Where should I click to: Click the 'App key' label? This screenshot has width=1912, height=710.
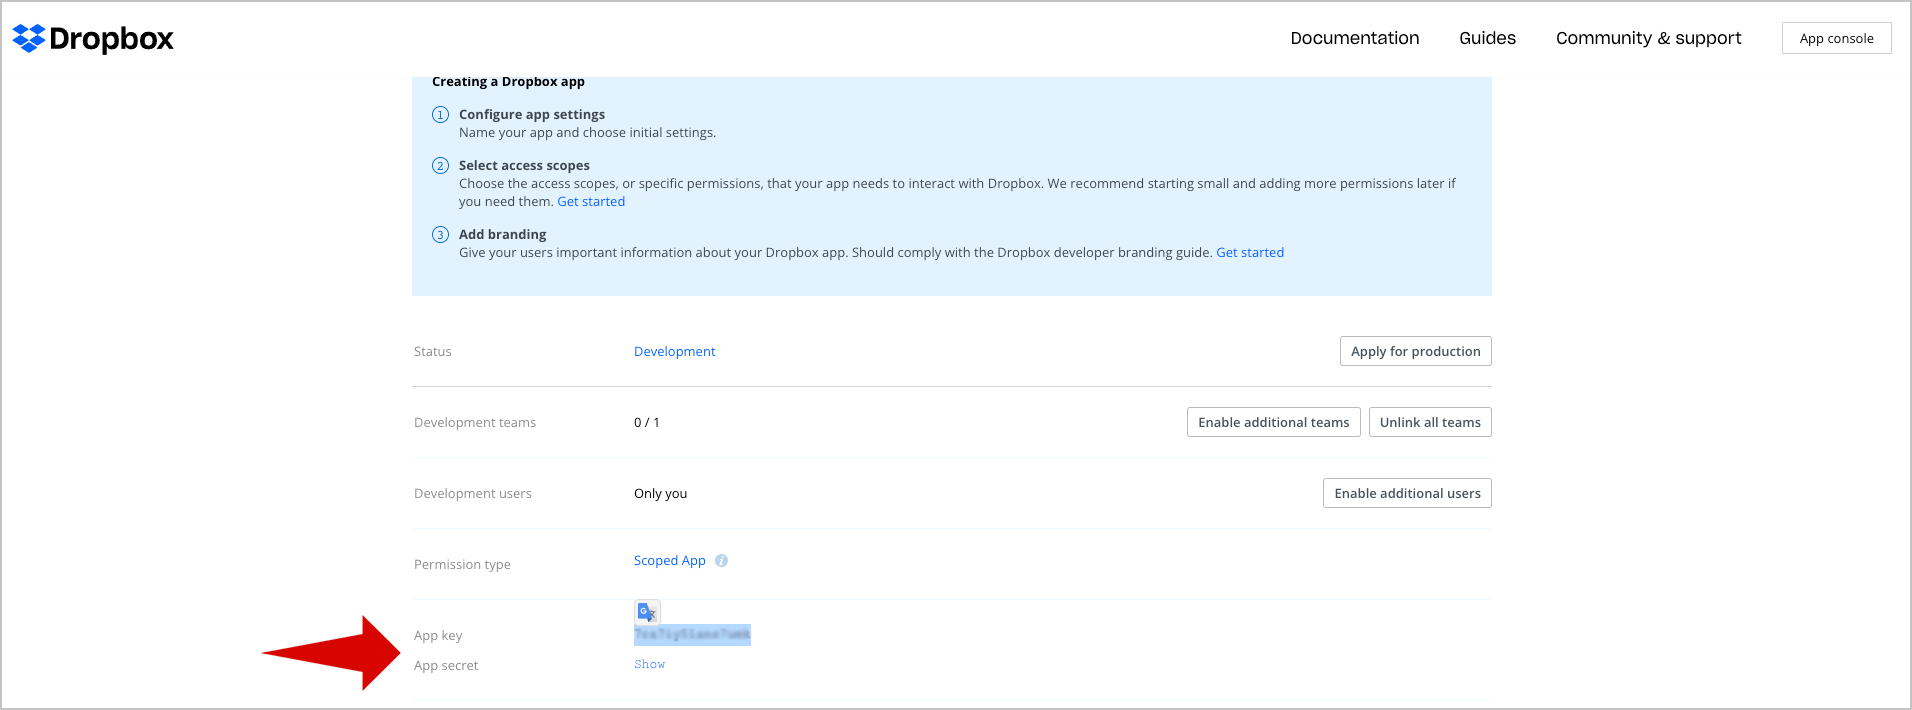pos(438,636)
